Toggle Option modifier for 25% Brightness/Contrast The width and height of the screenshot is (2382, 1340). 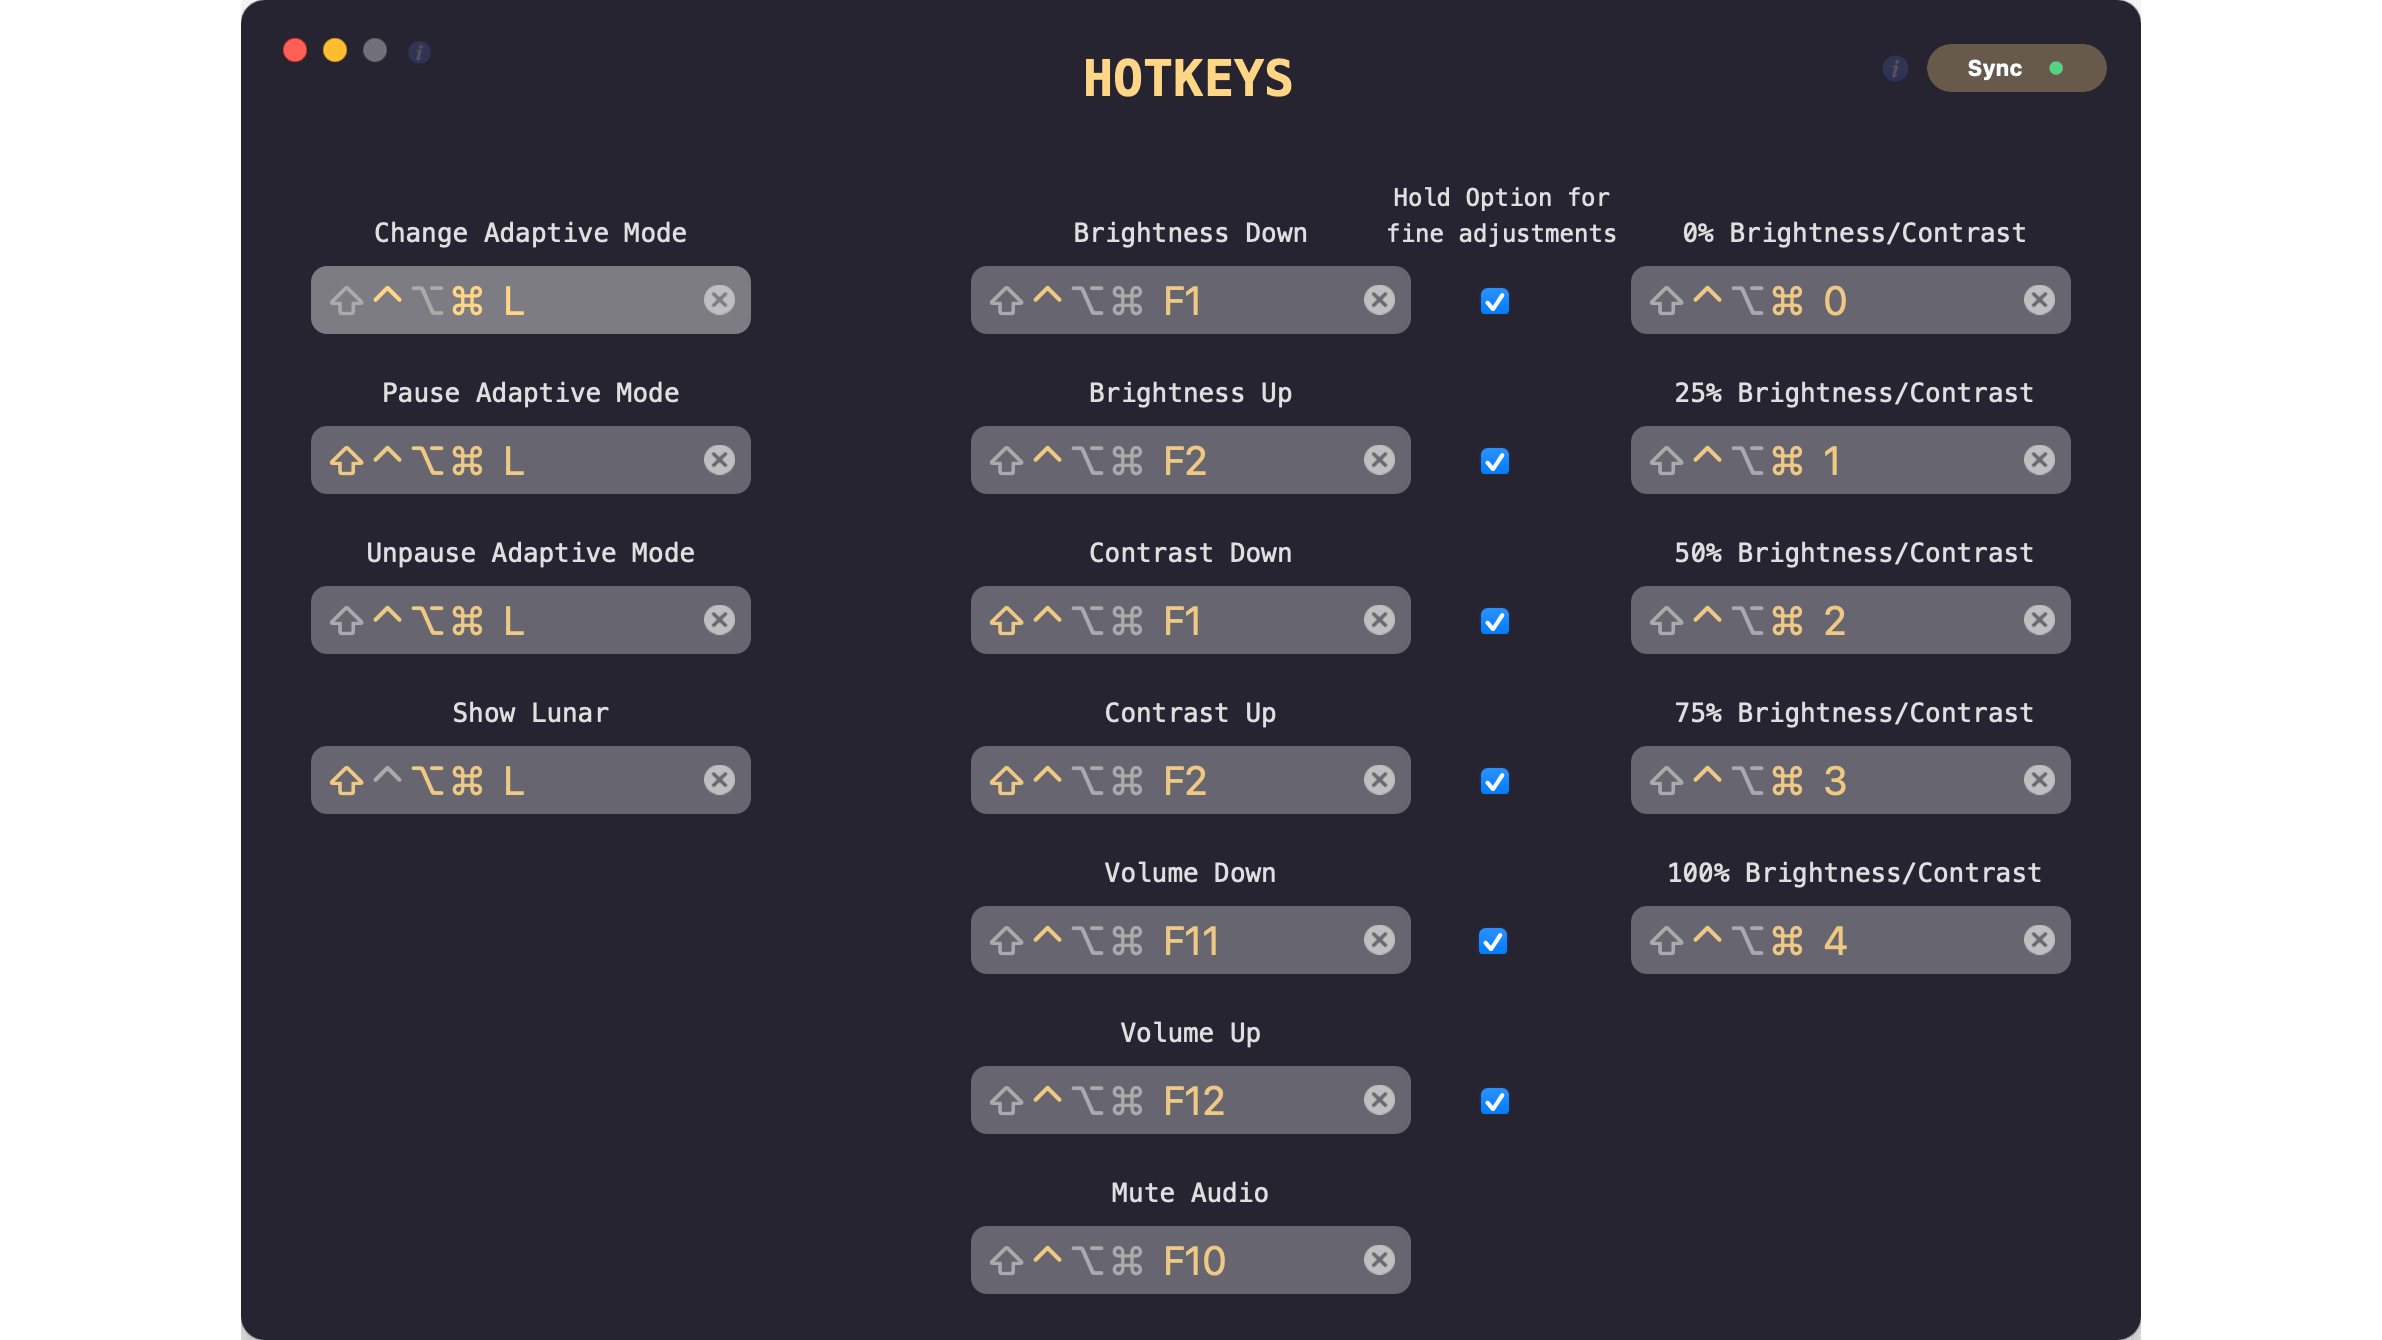tap(1748, 461)
